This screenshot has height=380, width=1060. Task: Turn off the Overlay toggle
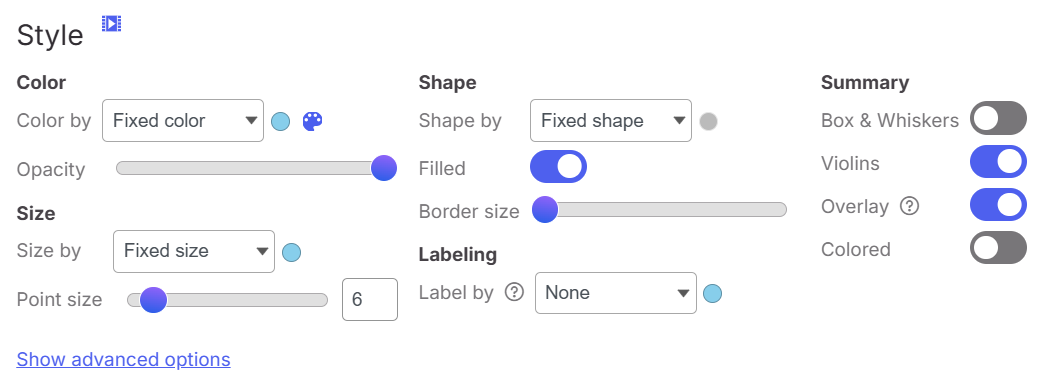tap(998, 205)
